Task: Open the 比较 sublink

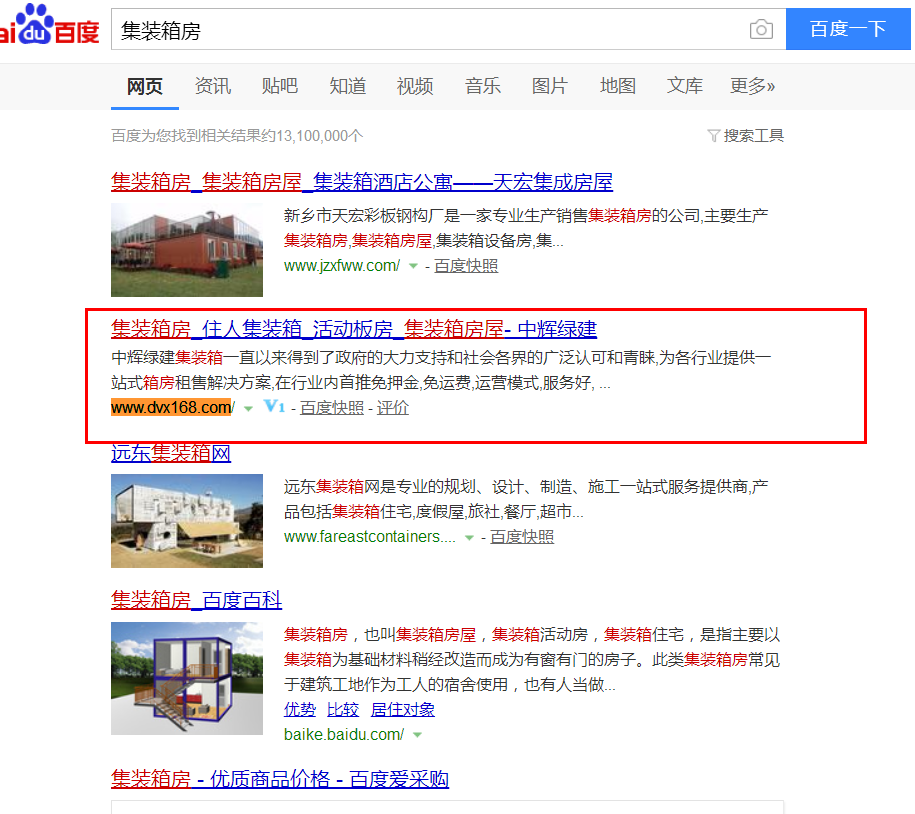Action: [x=343, y=710]
